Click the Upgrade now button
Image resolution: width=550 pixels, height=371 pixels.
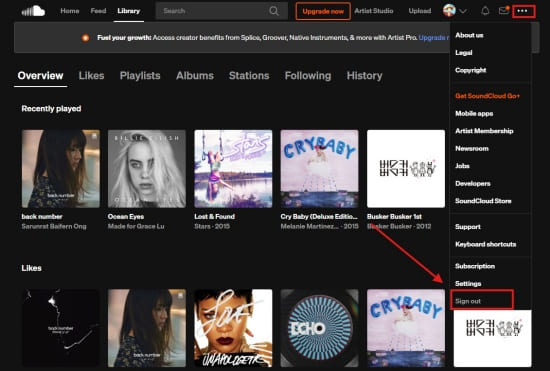coord(323,11)
